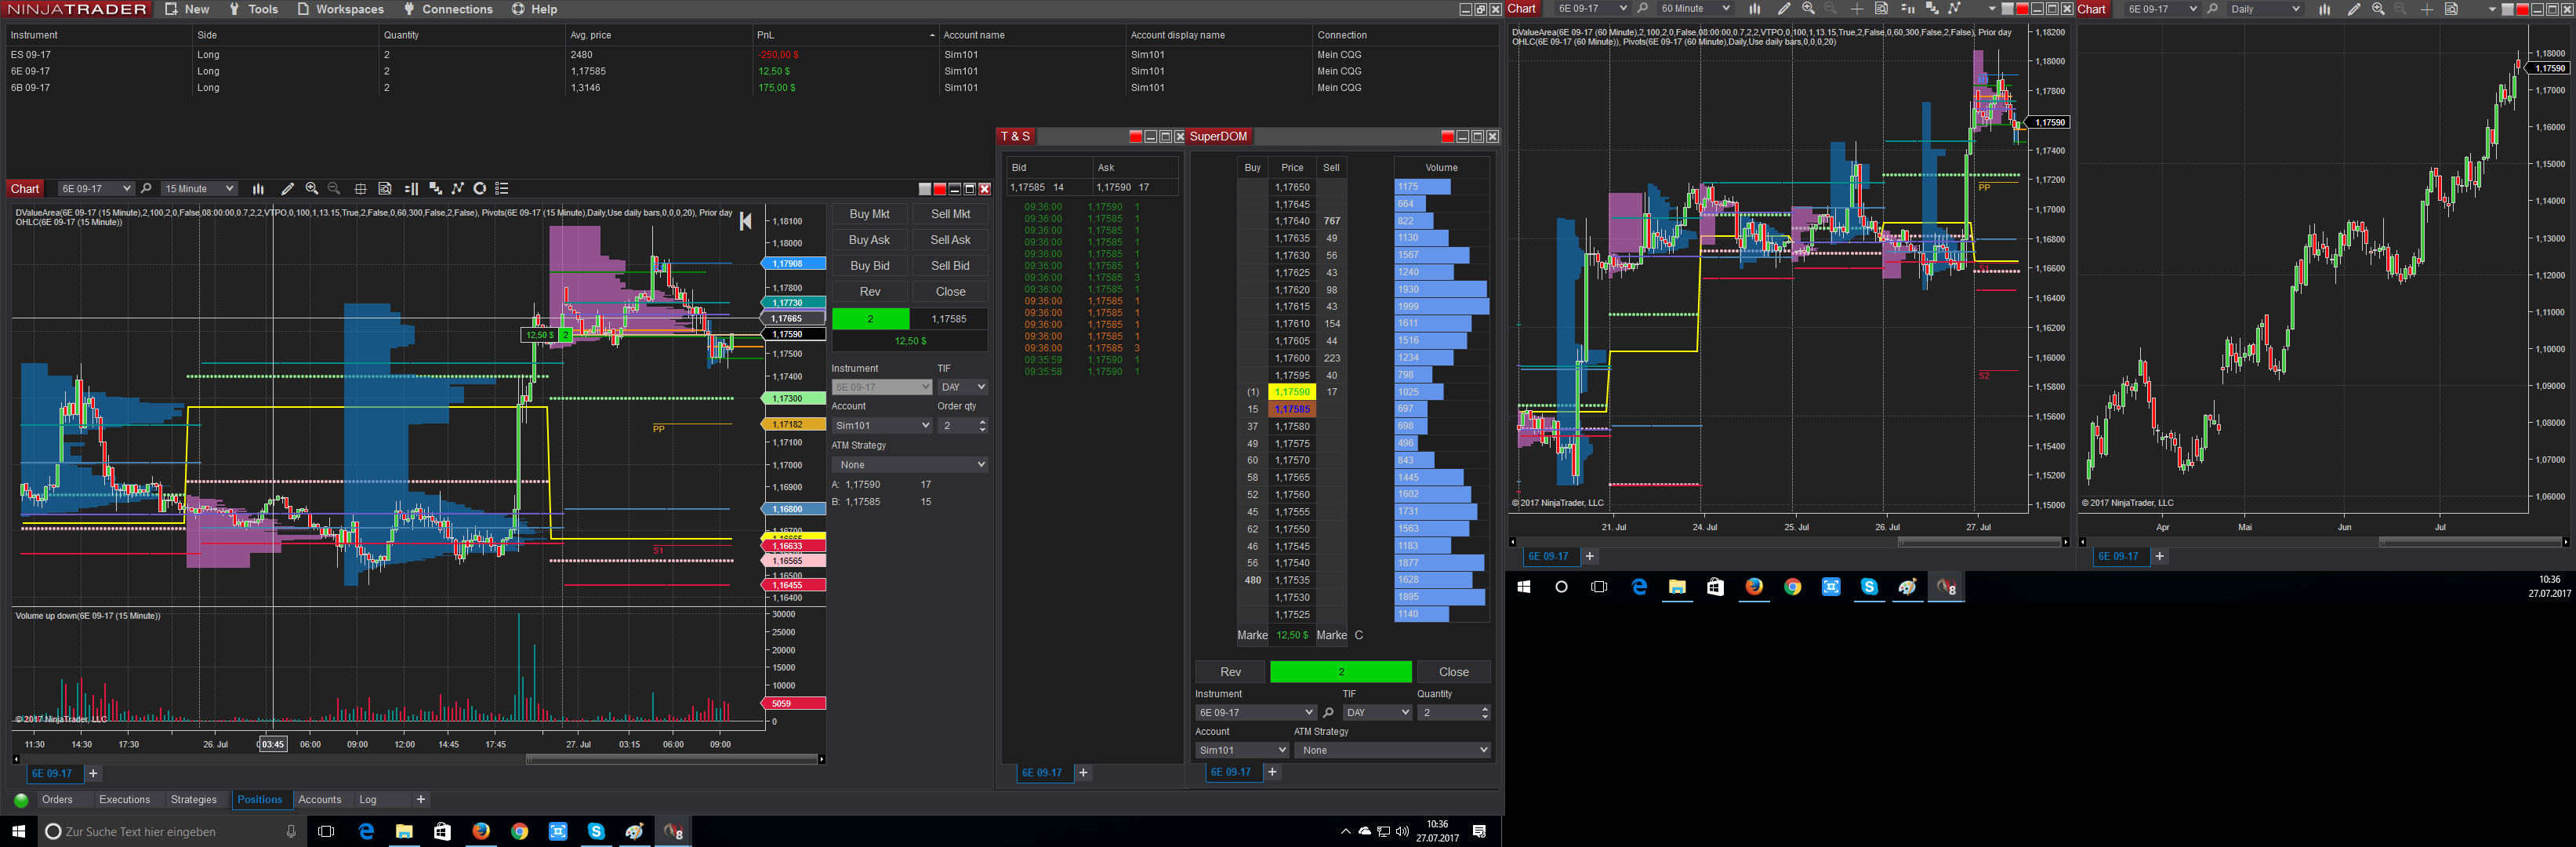Adjust Chart Trader order qty stepper
Image resolution: width=2576 pixels, height=847 pixels.
pyautogui.click(x=983, y=425)
